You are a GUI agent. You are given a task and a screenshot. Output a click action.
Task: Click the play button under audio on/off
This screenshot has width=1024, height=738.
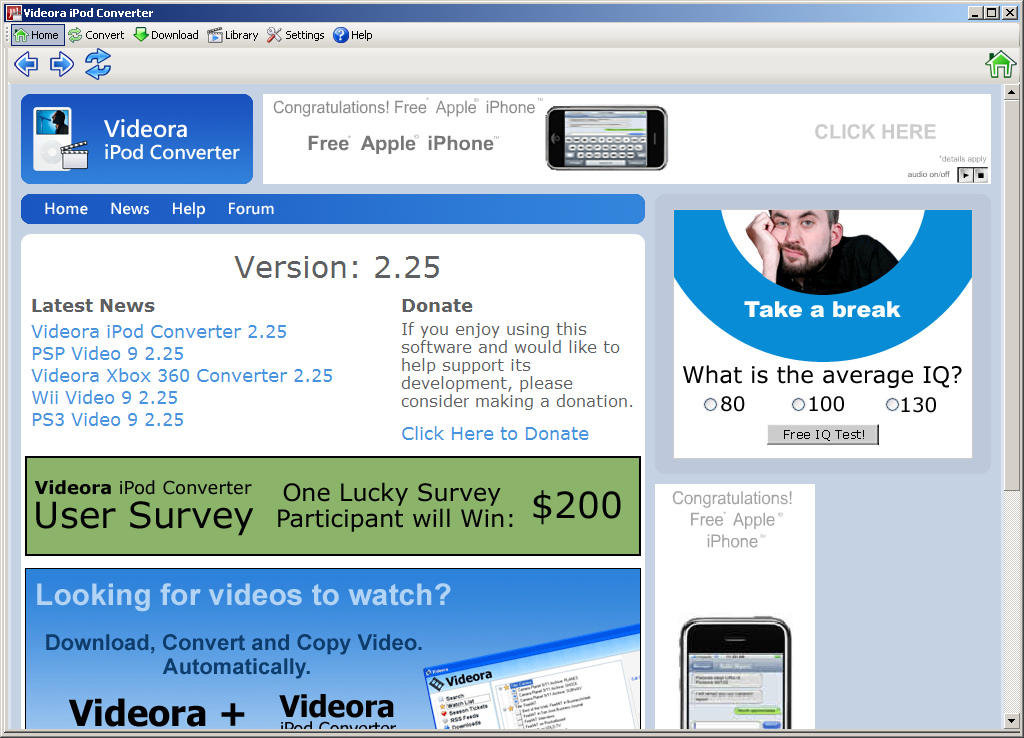pyautogui.click(x=965, y=175)
